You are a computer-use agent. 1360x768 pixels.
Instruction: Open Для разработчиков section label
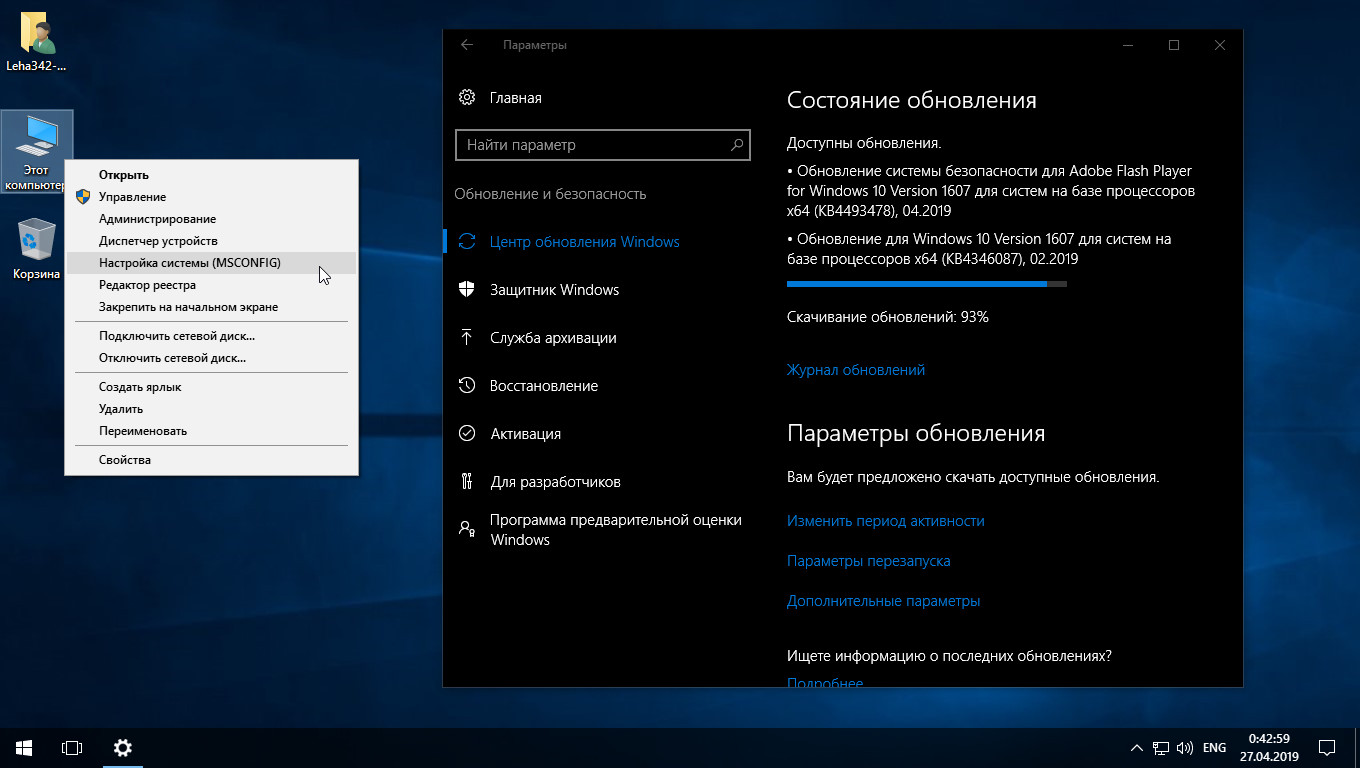(556, 482)
